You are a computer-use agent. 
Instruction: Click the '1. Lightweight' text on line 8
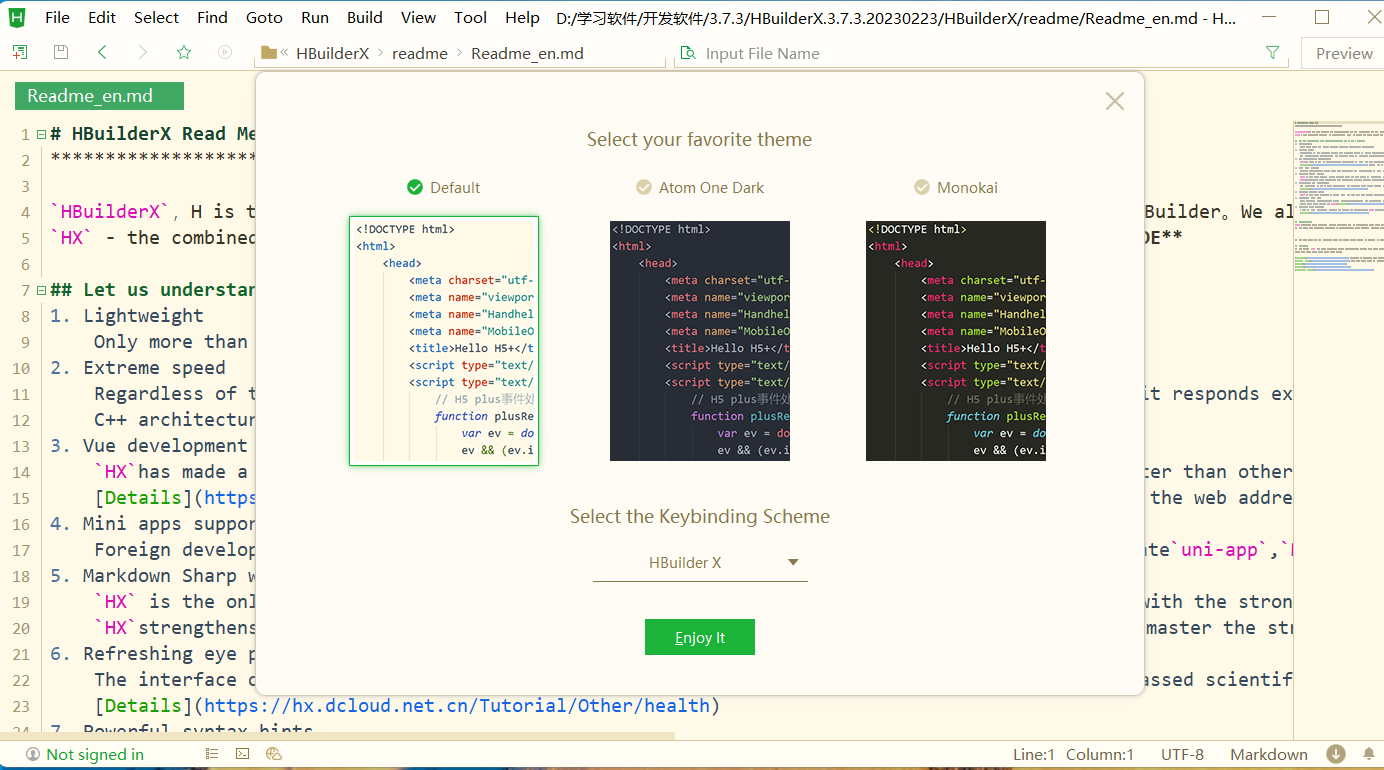pyautogui.click(x=127, y=316)
